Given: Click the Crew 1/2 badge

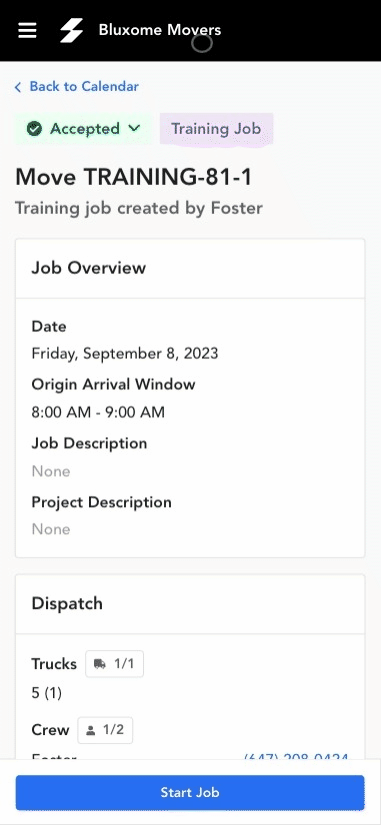Looking at the screenshot, I should click(x=105, y=730).
